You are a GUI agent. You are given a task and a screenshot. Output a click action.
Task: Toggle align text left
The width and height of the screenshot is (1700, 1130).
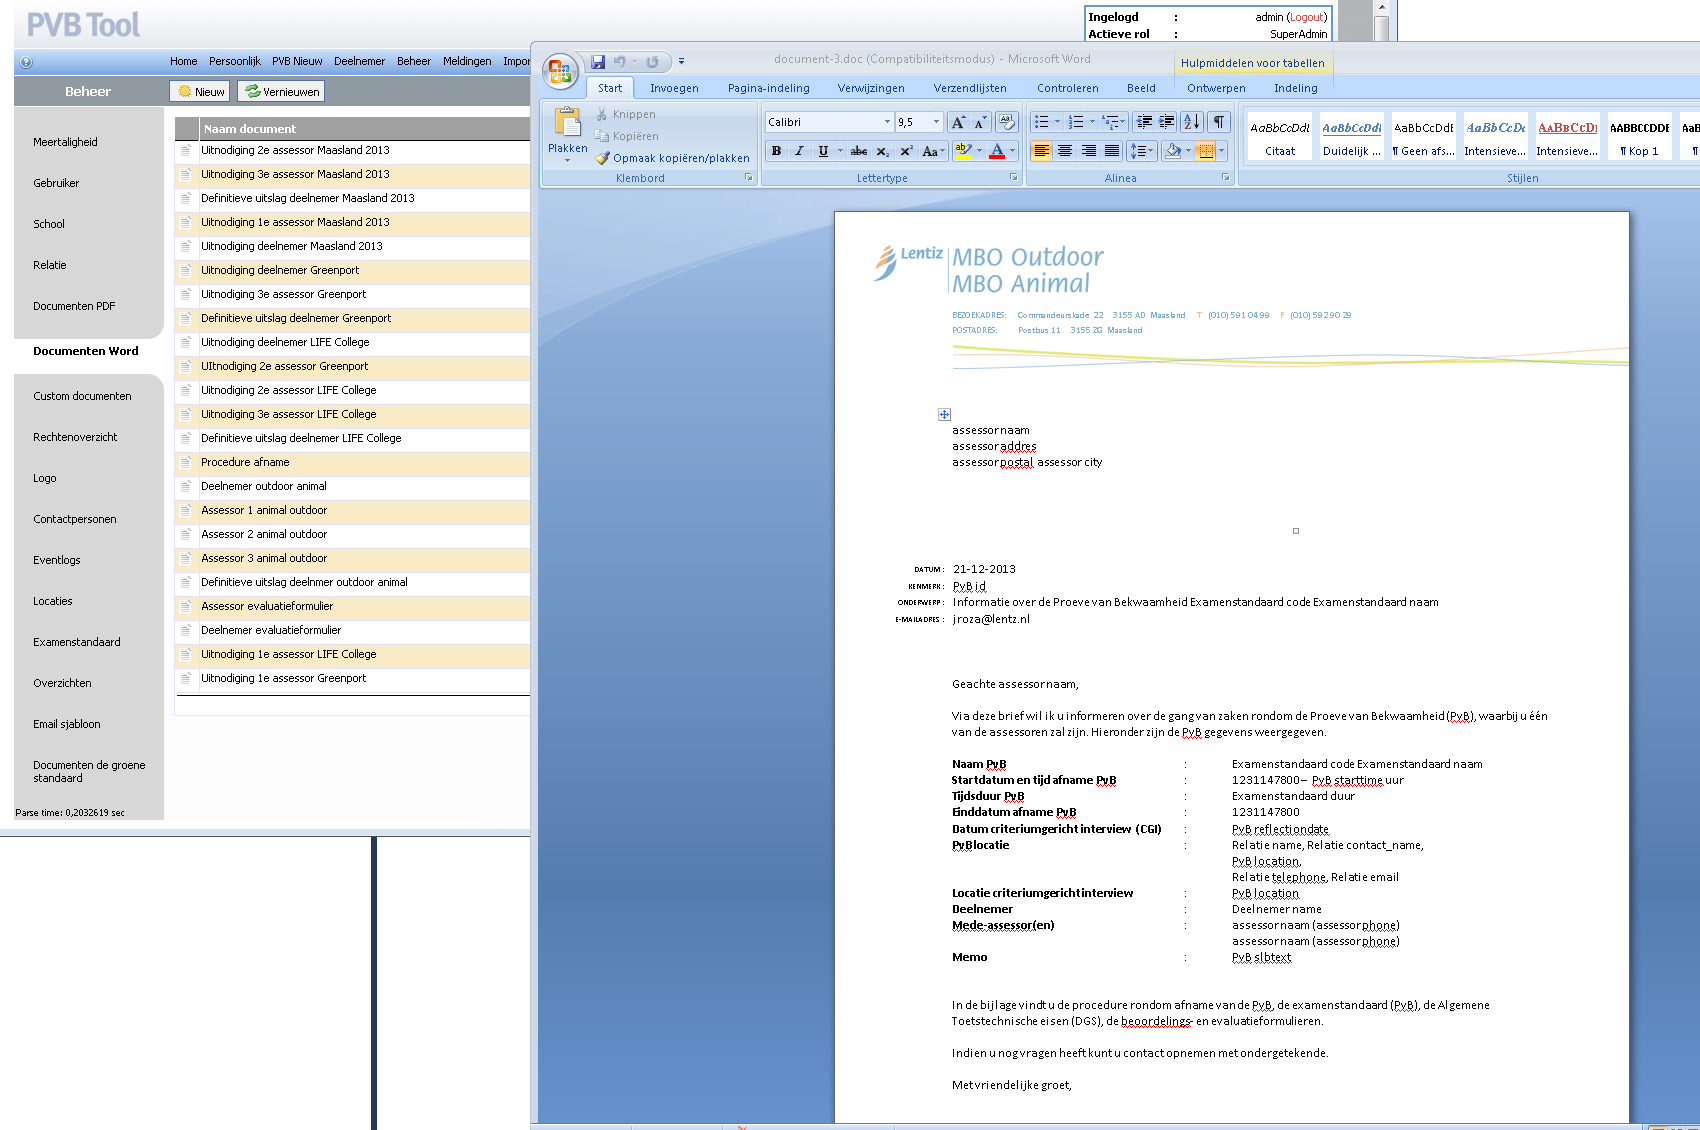coord(1041,151)
